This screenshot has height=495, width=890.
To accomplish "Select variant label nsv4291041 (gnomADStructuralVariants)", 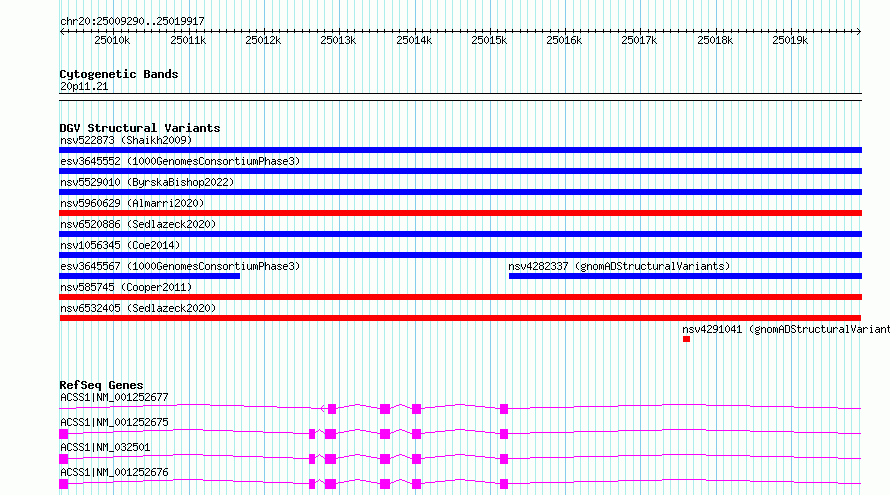I will [786, 329].
